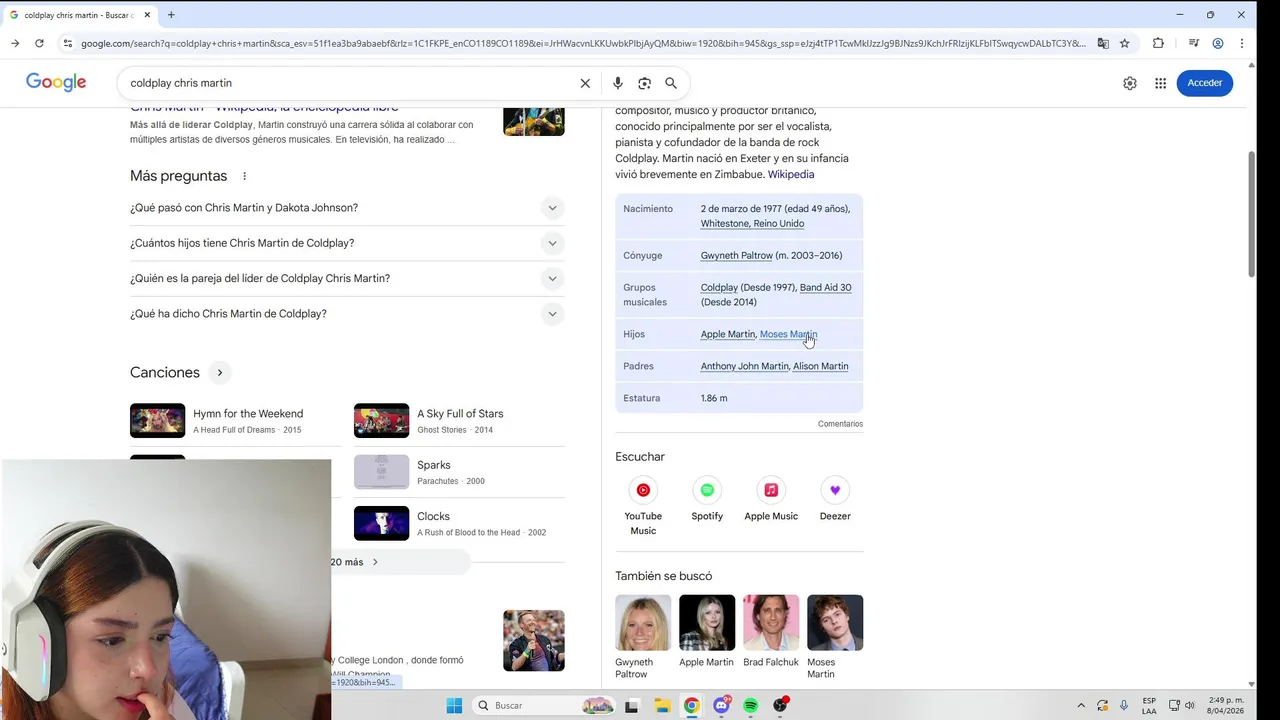Select Gwyneth Paltrow in También se buscó
The height and width of the screenshot is (720, 1280).
[643, 637]
